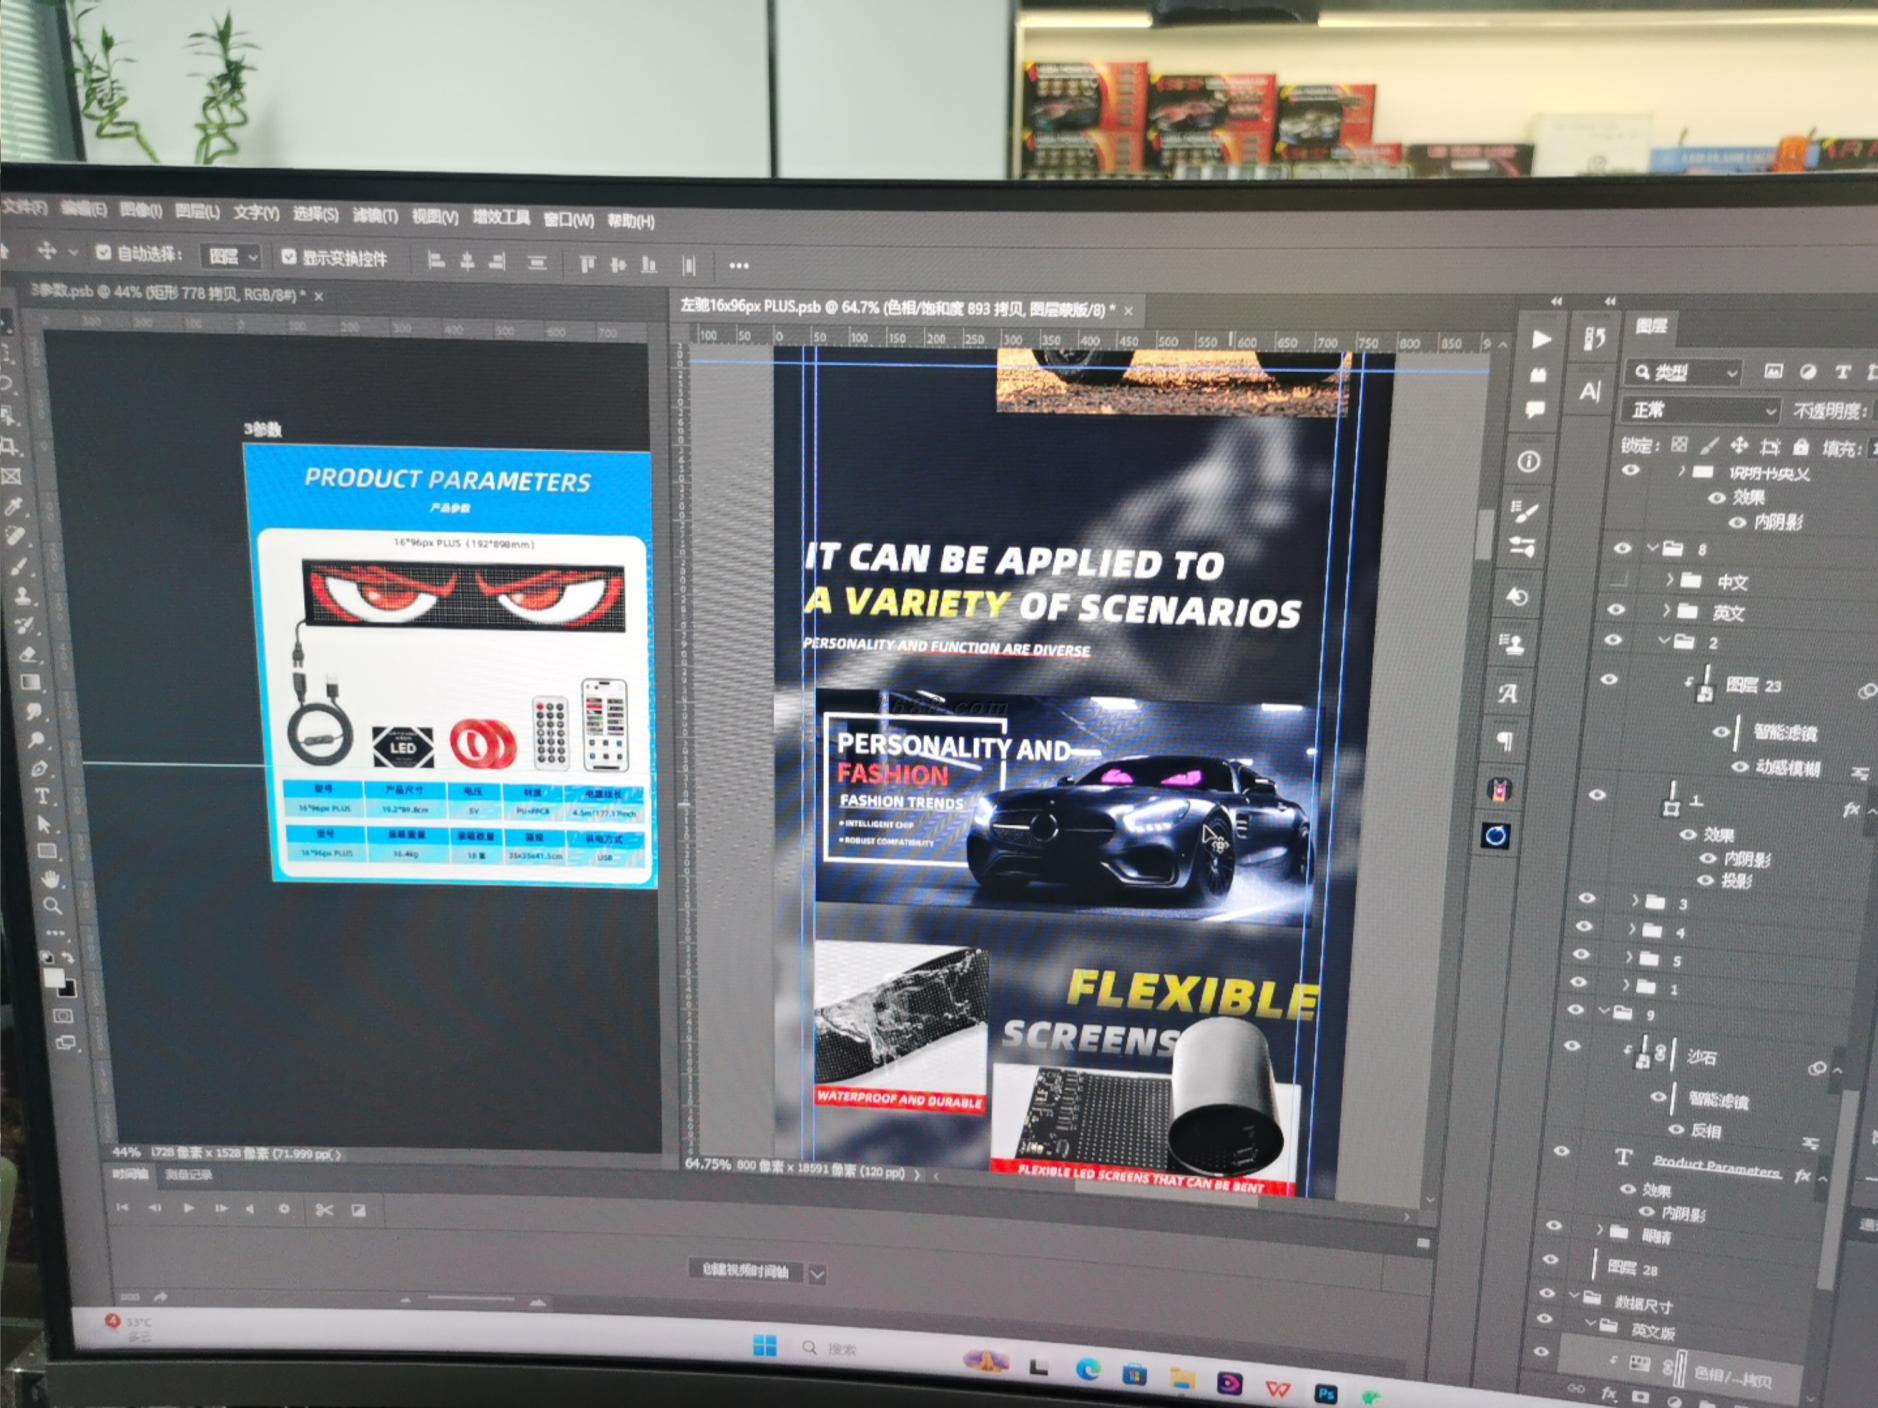Viewport: 1878px width, 1408px height.
Task: Click the foreground color swatch
Action: click(x=53, y=978)
